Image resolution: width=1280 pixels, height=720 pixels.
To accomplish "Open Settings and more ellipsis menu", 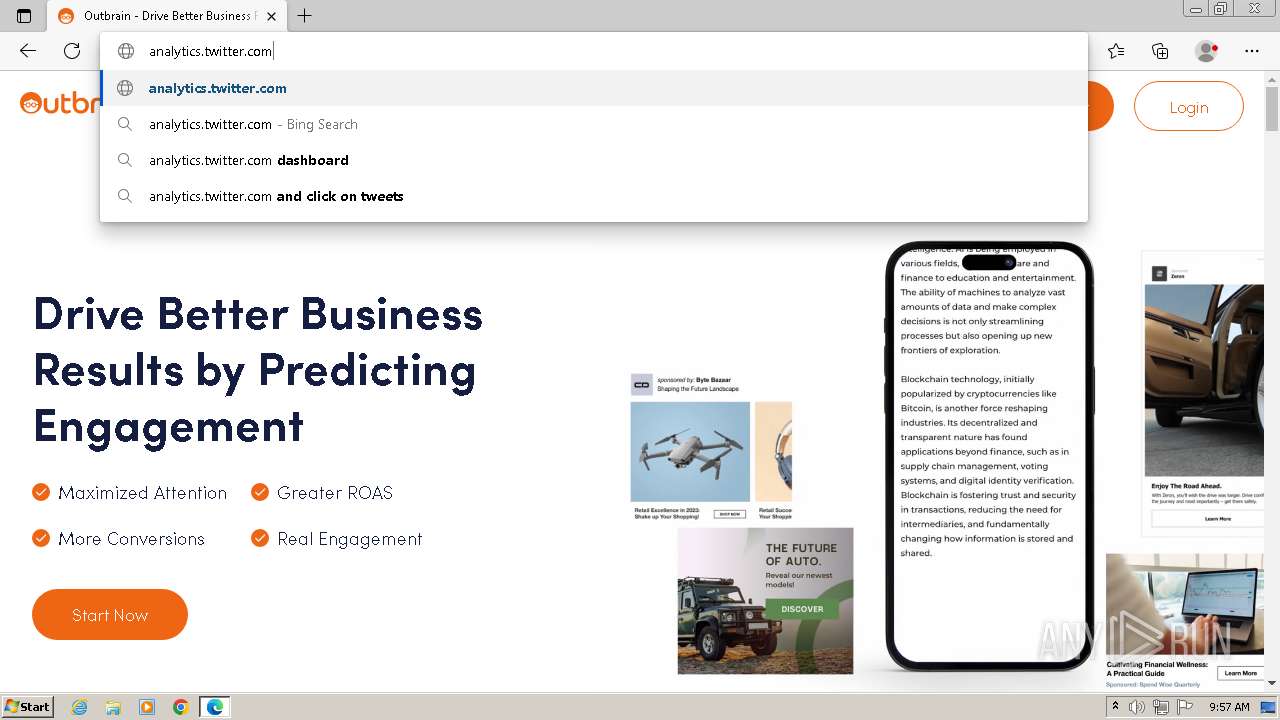I will click(x=1252, y=51).
